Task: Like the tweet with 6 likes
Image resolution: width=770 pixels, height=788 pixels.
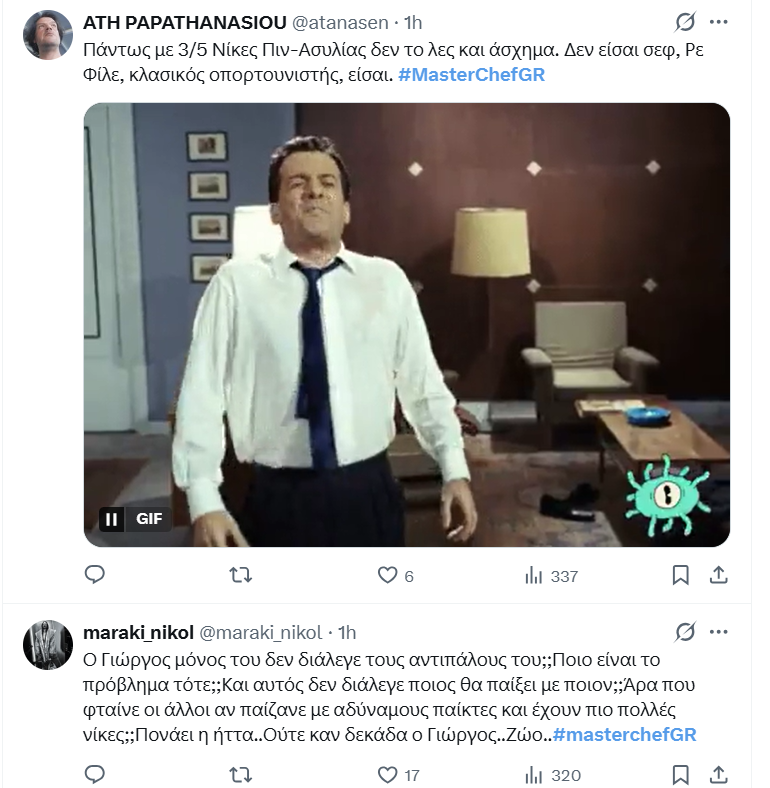Action: pos(388,575)
